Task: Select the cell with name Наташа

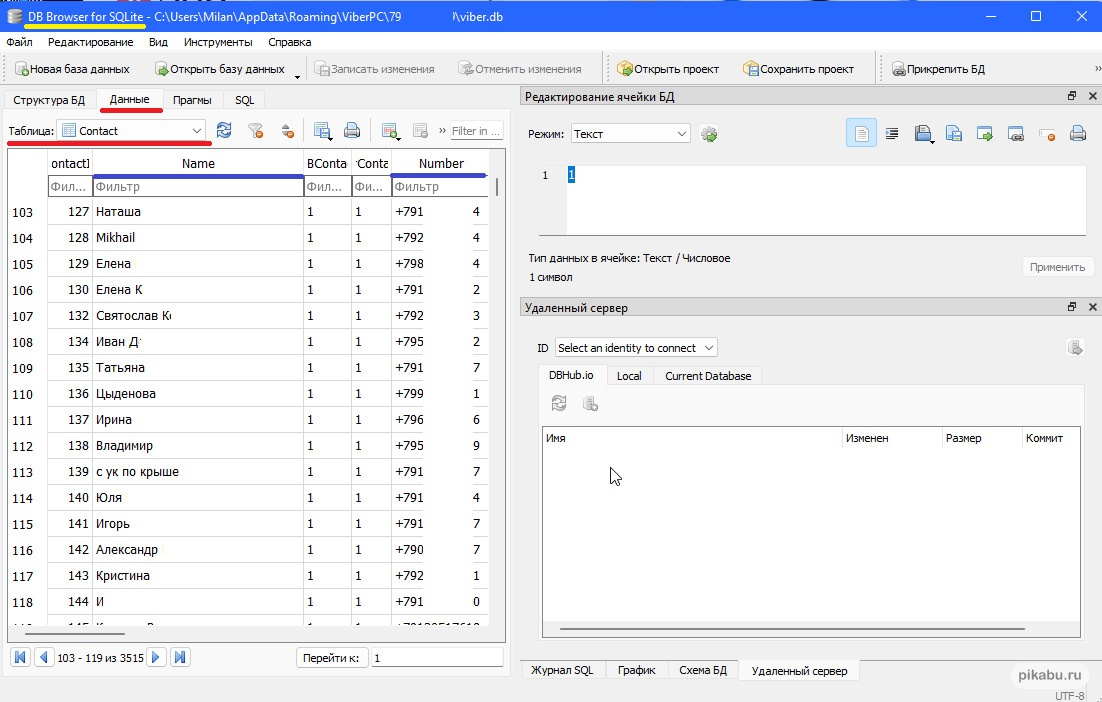Action: [198, 212]
